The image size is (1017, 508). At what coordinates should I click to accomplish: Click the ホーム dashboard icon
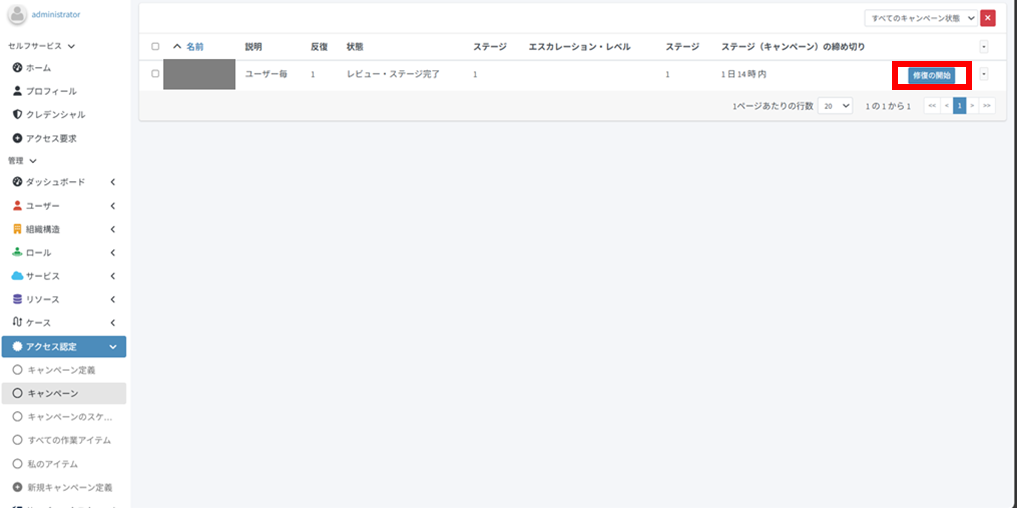(18, 67)
